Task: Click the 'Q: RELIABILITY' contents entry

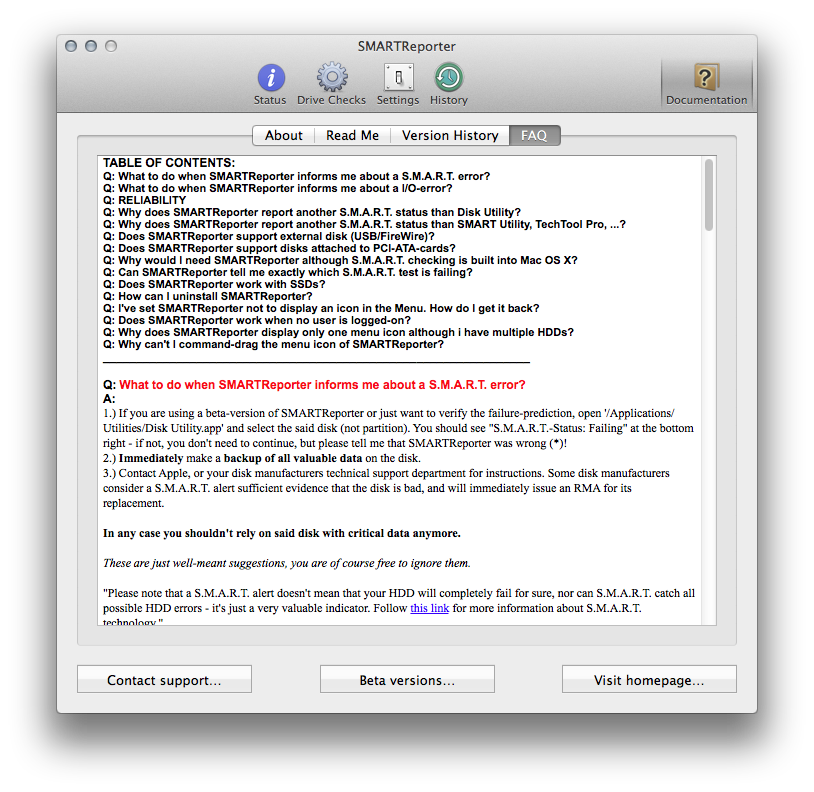Action: click(x=144, y=200)
